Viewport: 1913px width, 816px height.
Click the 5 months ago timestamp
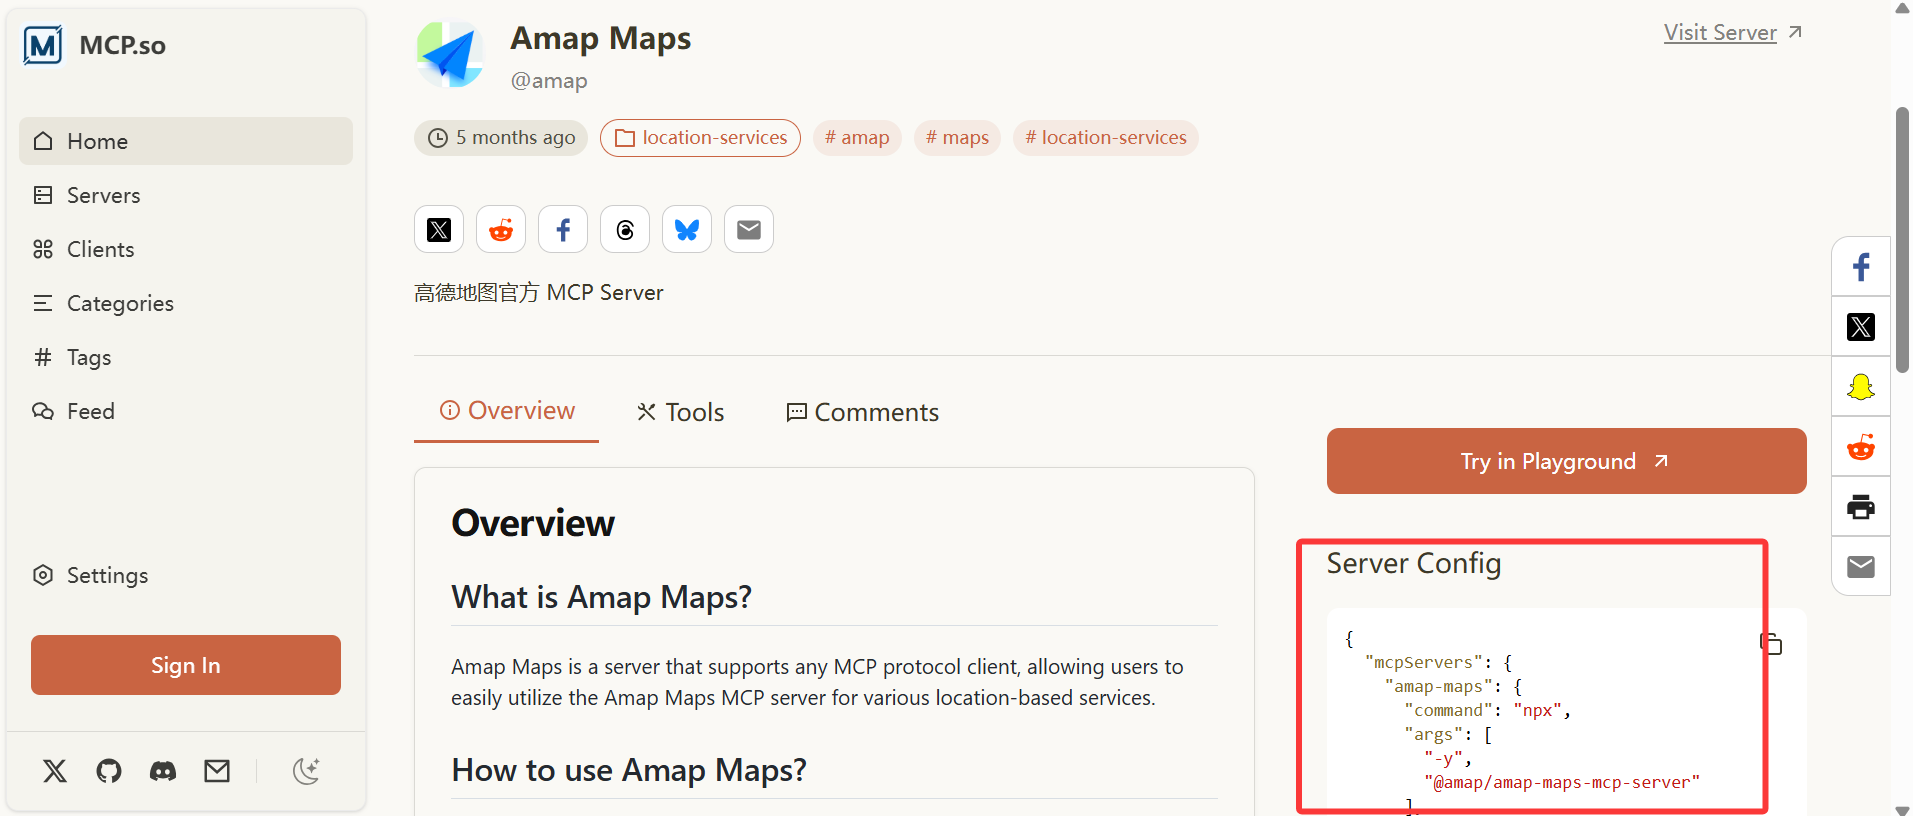coord(501,138)
